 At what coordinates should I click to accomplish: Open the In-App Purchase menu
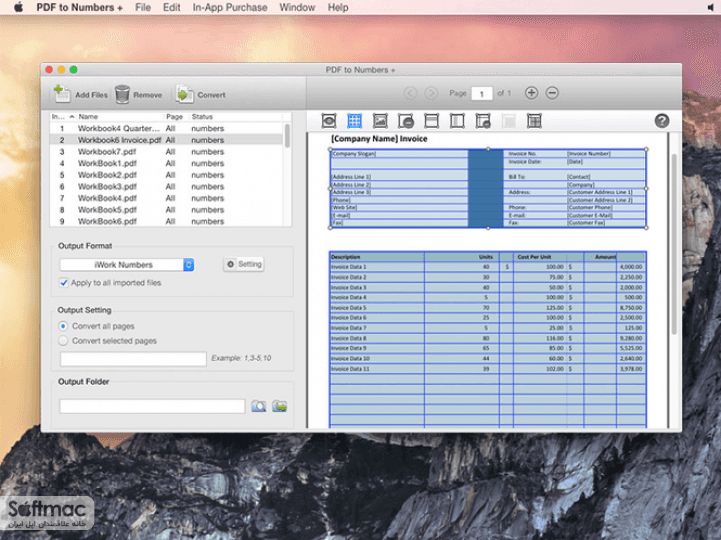(x=230, y=7)
